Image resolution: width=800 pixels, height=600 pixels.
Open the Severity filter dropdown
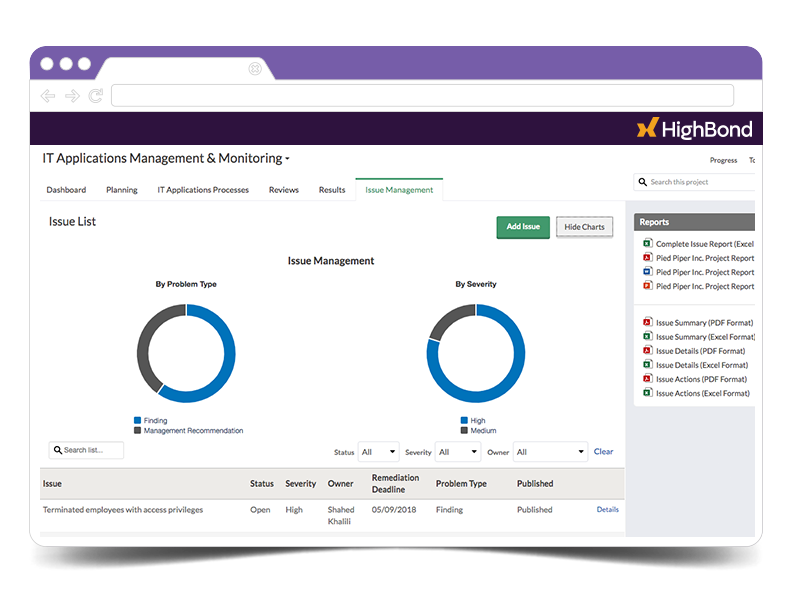pos(458,452)
